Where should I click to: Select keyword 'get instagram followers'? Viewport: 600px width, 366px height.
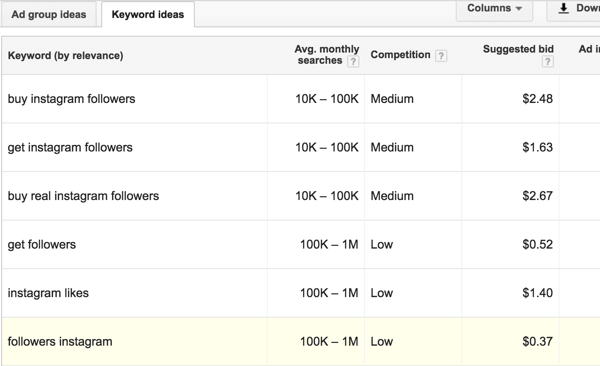[x=70, y=147]
